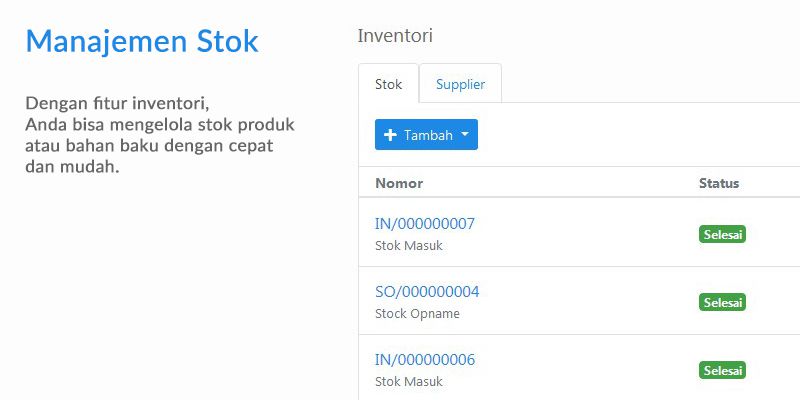Open stock opname SO/000000004
Viewport: 800px width, 400px height.
point(427,291)
